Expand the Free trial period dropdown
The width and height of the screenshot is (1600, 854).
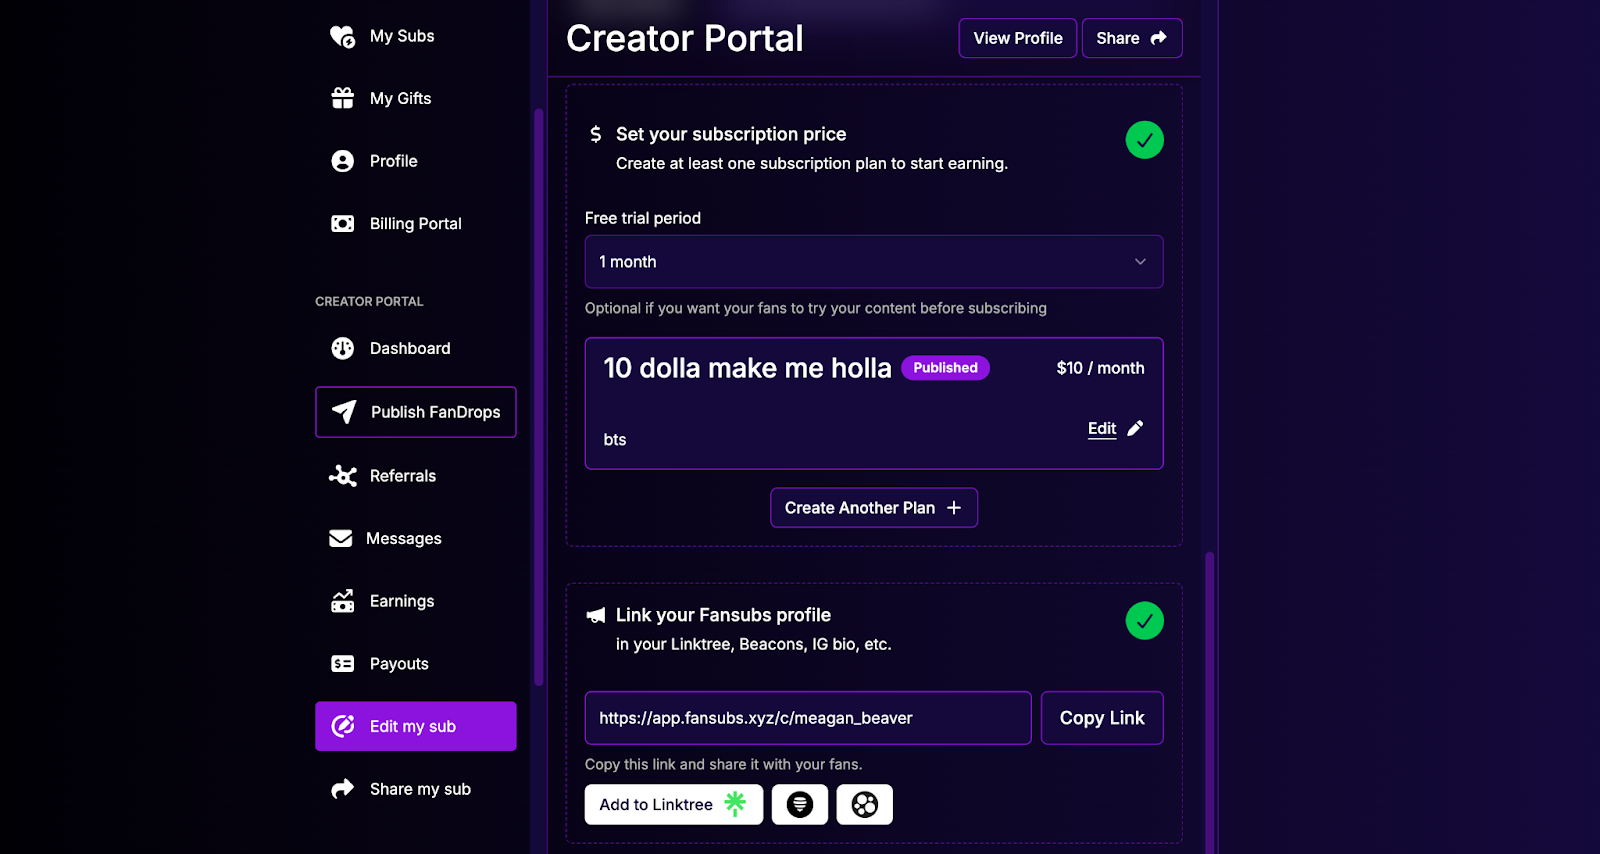873,262
